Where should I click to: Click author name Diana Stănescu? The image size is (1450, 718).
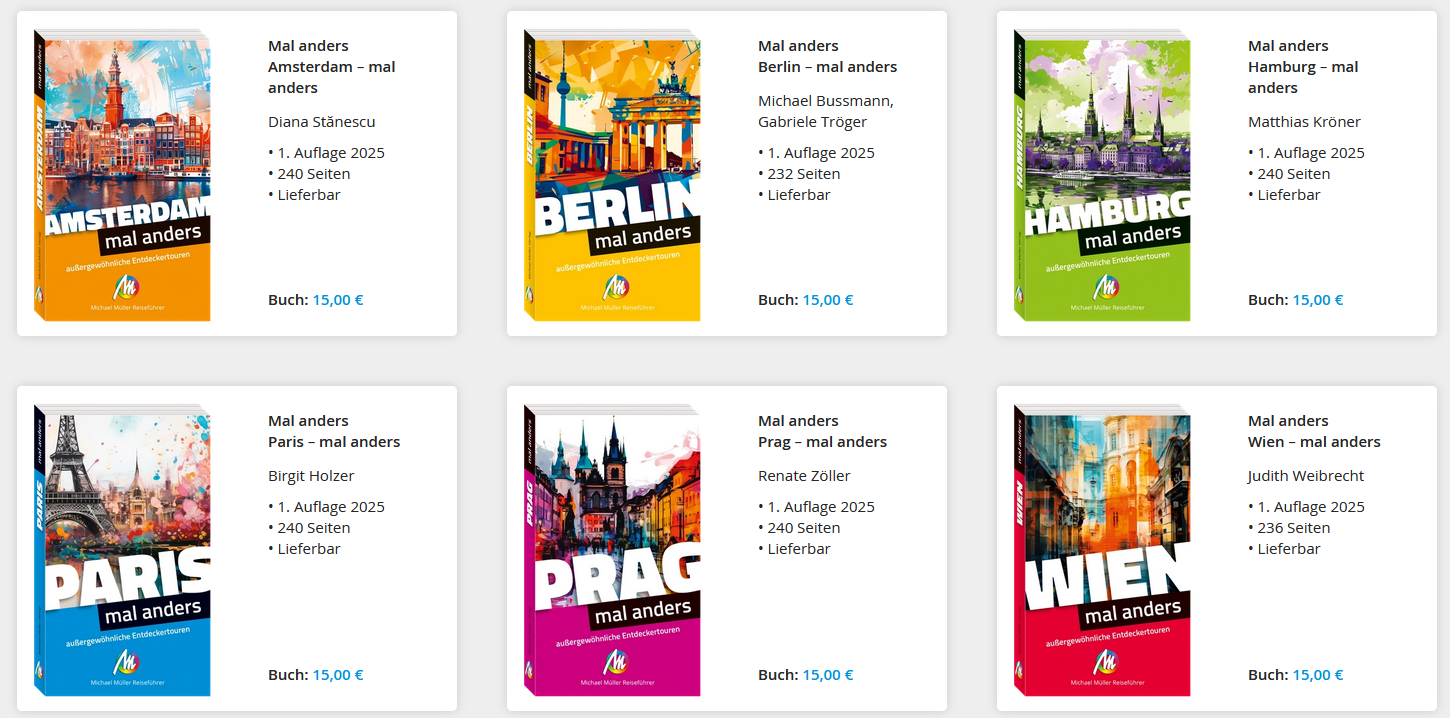(x=322, y=122)
